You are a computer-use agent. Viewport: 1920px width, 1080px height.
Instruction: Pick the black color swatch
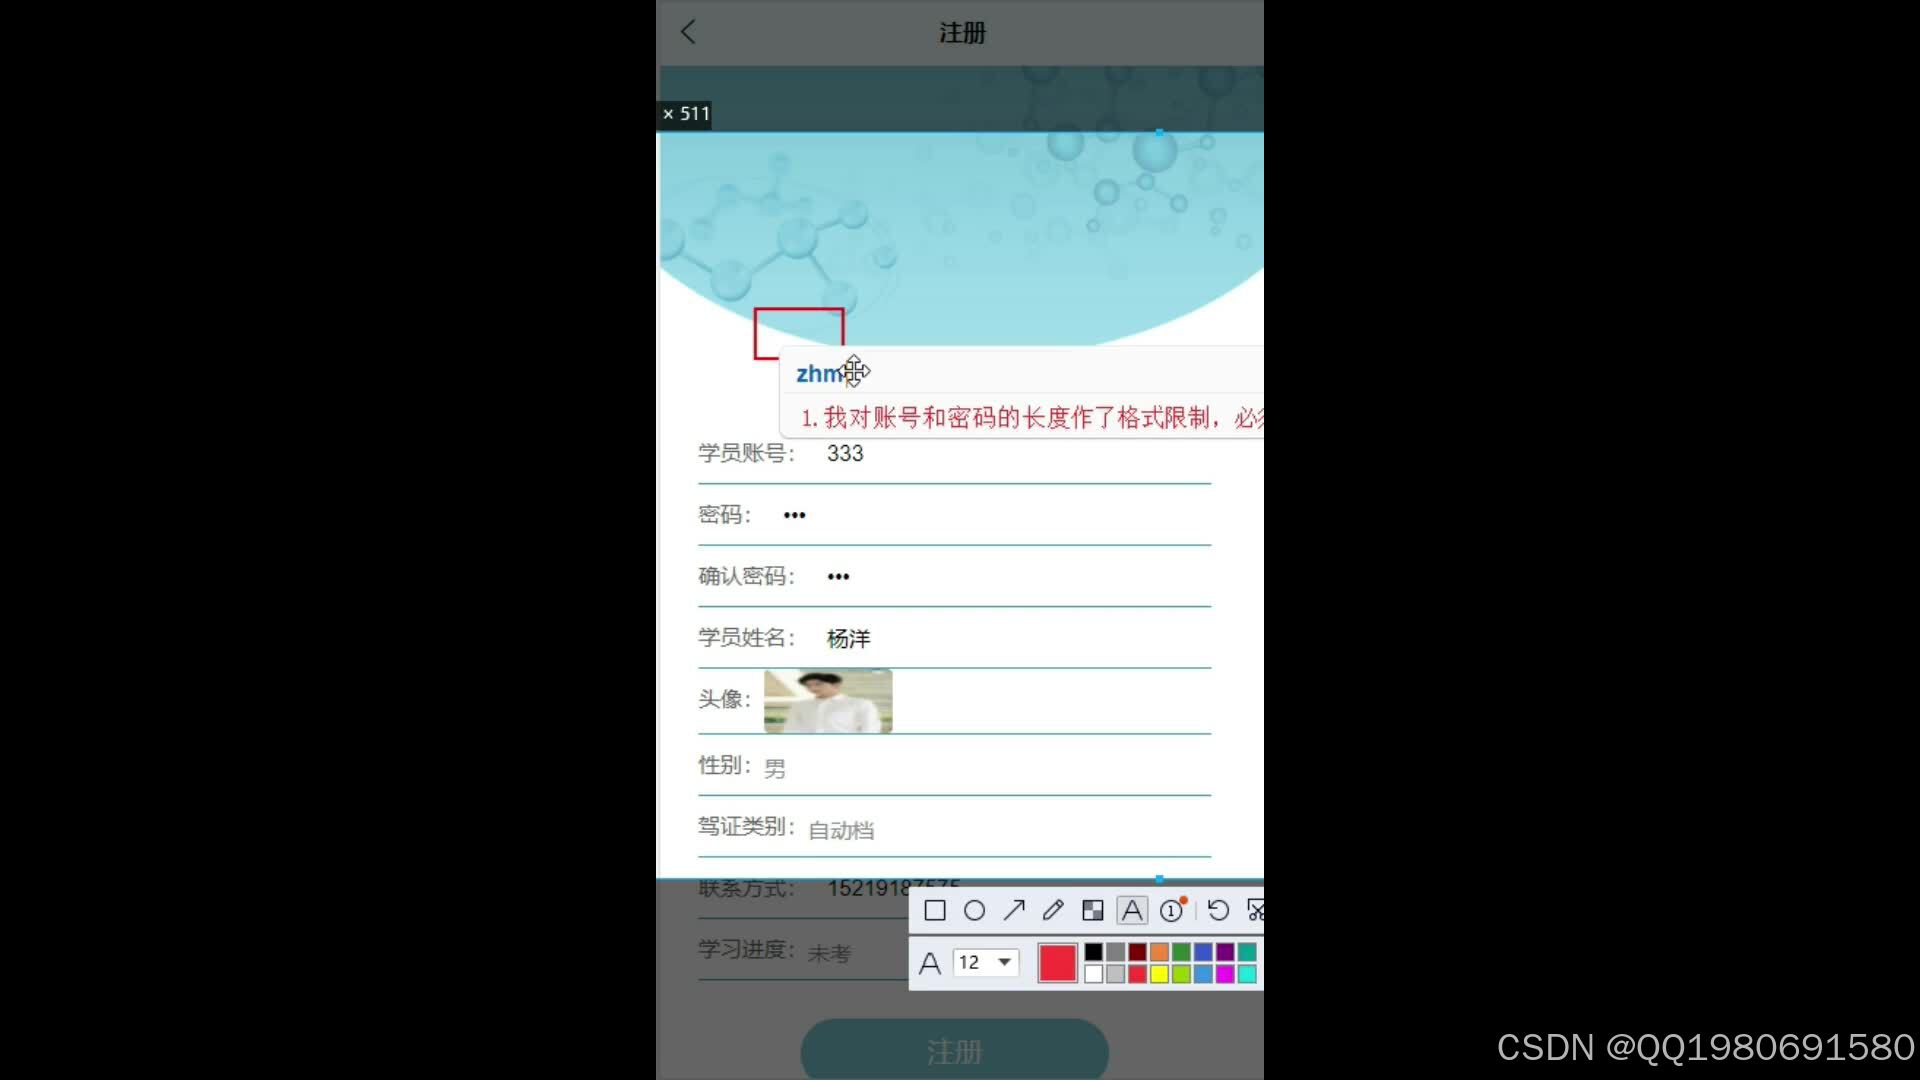pos(1094,952)
